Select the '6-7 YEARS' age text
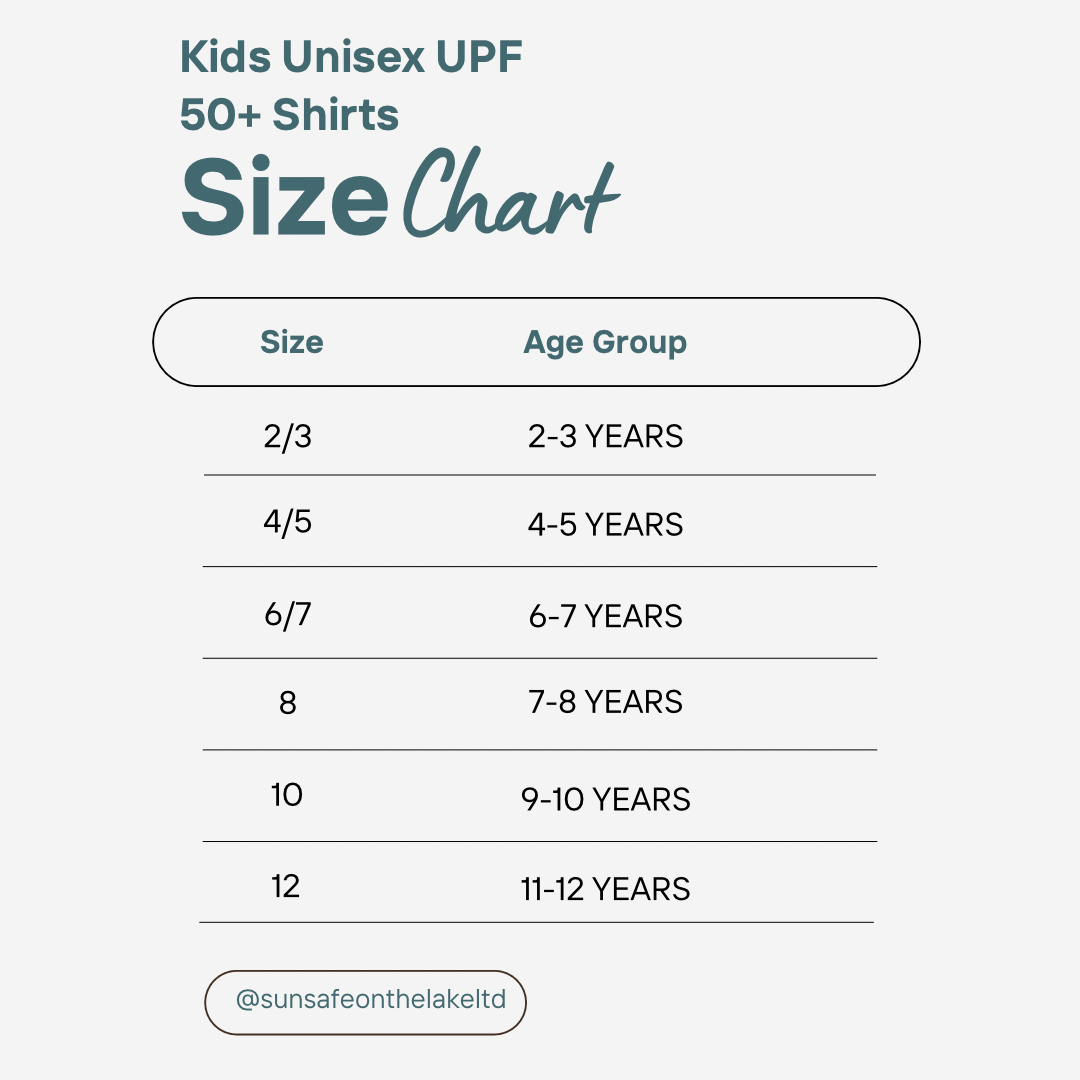Image resolution: width=1080 pixels, height=1080 pixels. tap(605, 616)
